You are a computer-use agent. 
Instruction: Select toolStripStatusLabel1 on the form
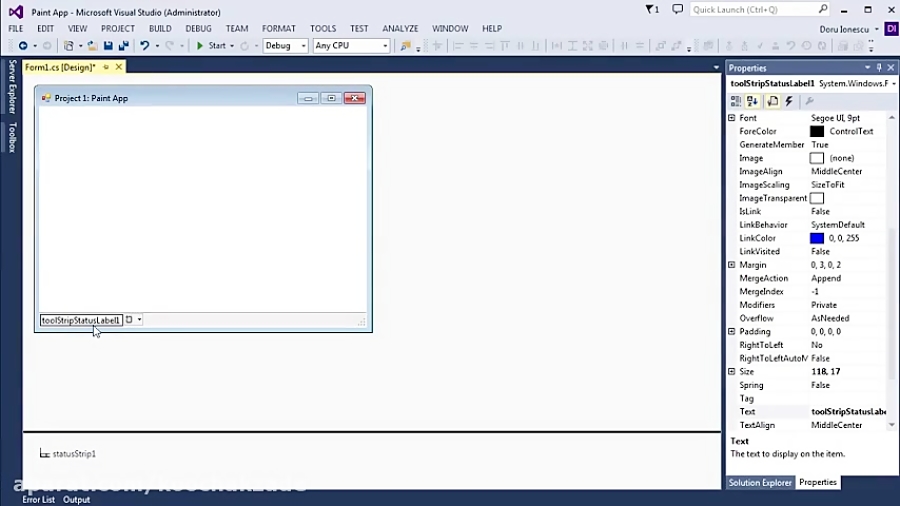point(81,320)
